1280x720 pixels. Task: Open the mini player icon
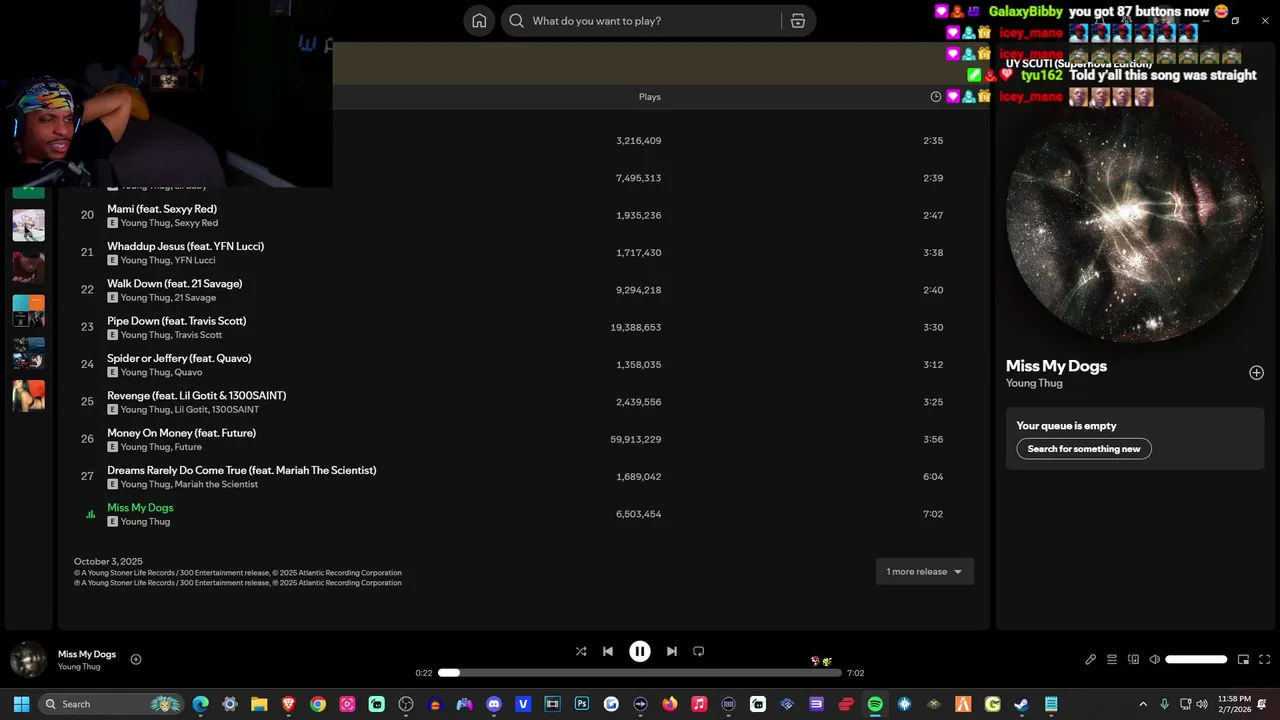[x=1243, y=660]
